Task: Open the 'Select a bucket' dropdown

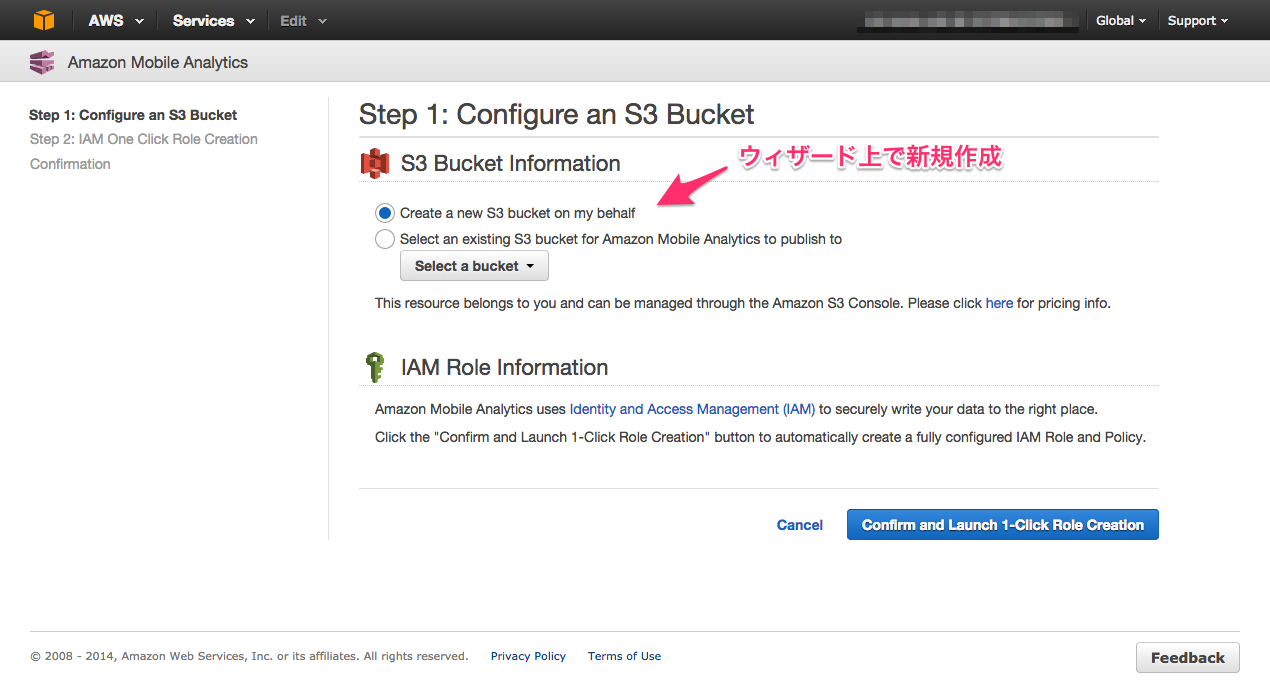Action: 474,266
